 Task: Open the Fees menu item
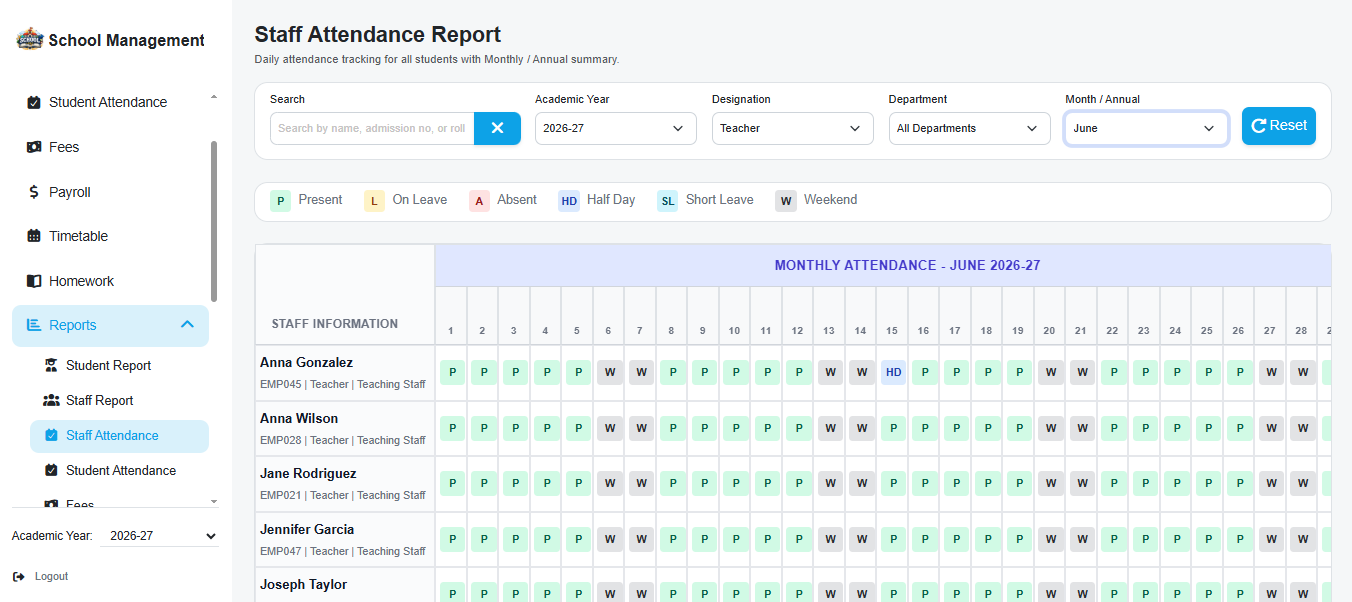[64, 147]
